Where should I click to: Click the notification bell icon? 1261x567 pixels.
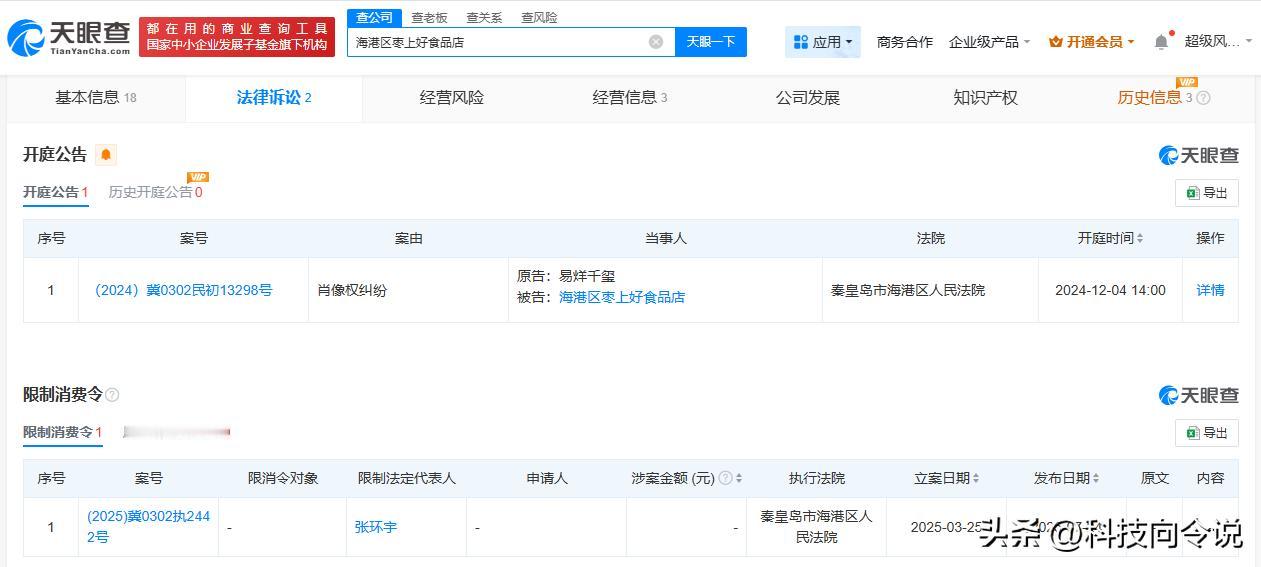click(x=1161, y=42)
